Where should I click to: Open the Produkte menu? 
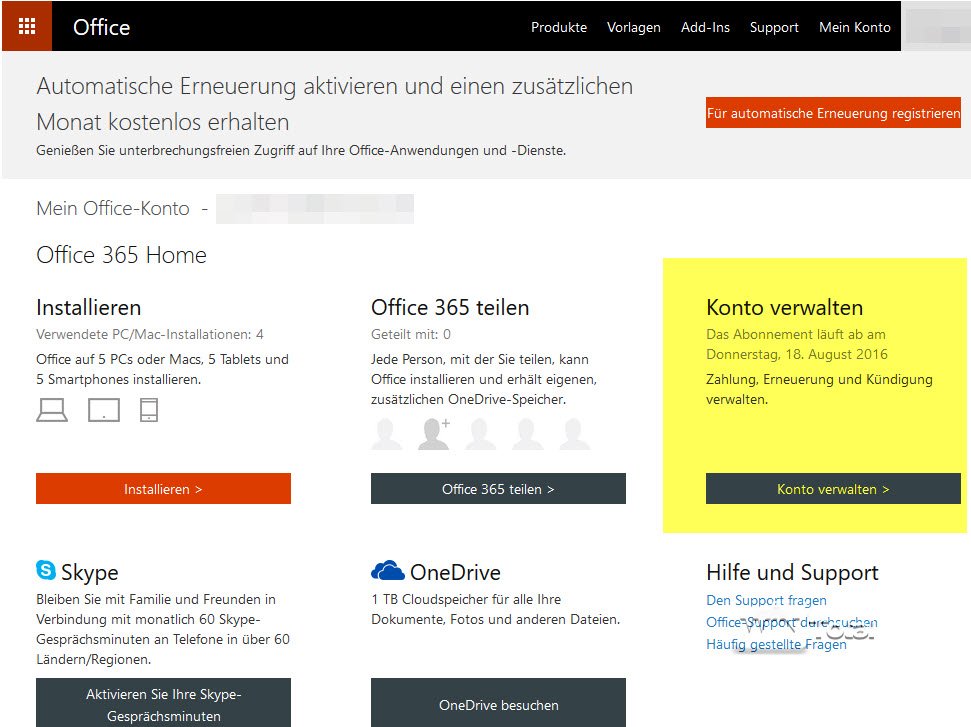tap(559, 27)
